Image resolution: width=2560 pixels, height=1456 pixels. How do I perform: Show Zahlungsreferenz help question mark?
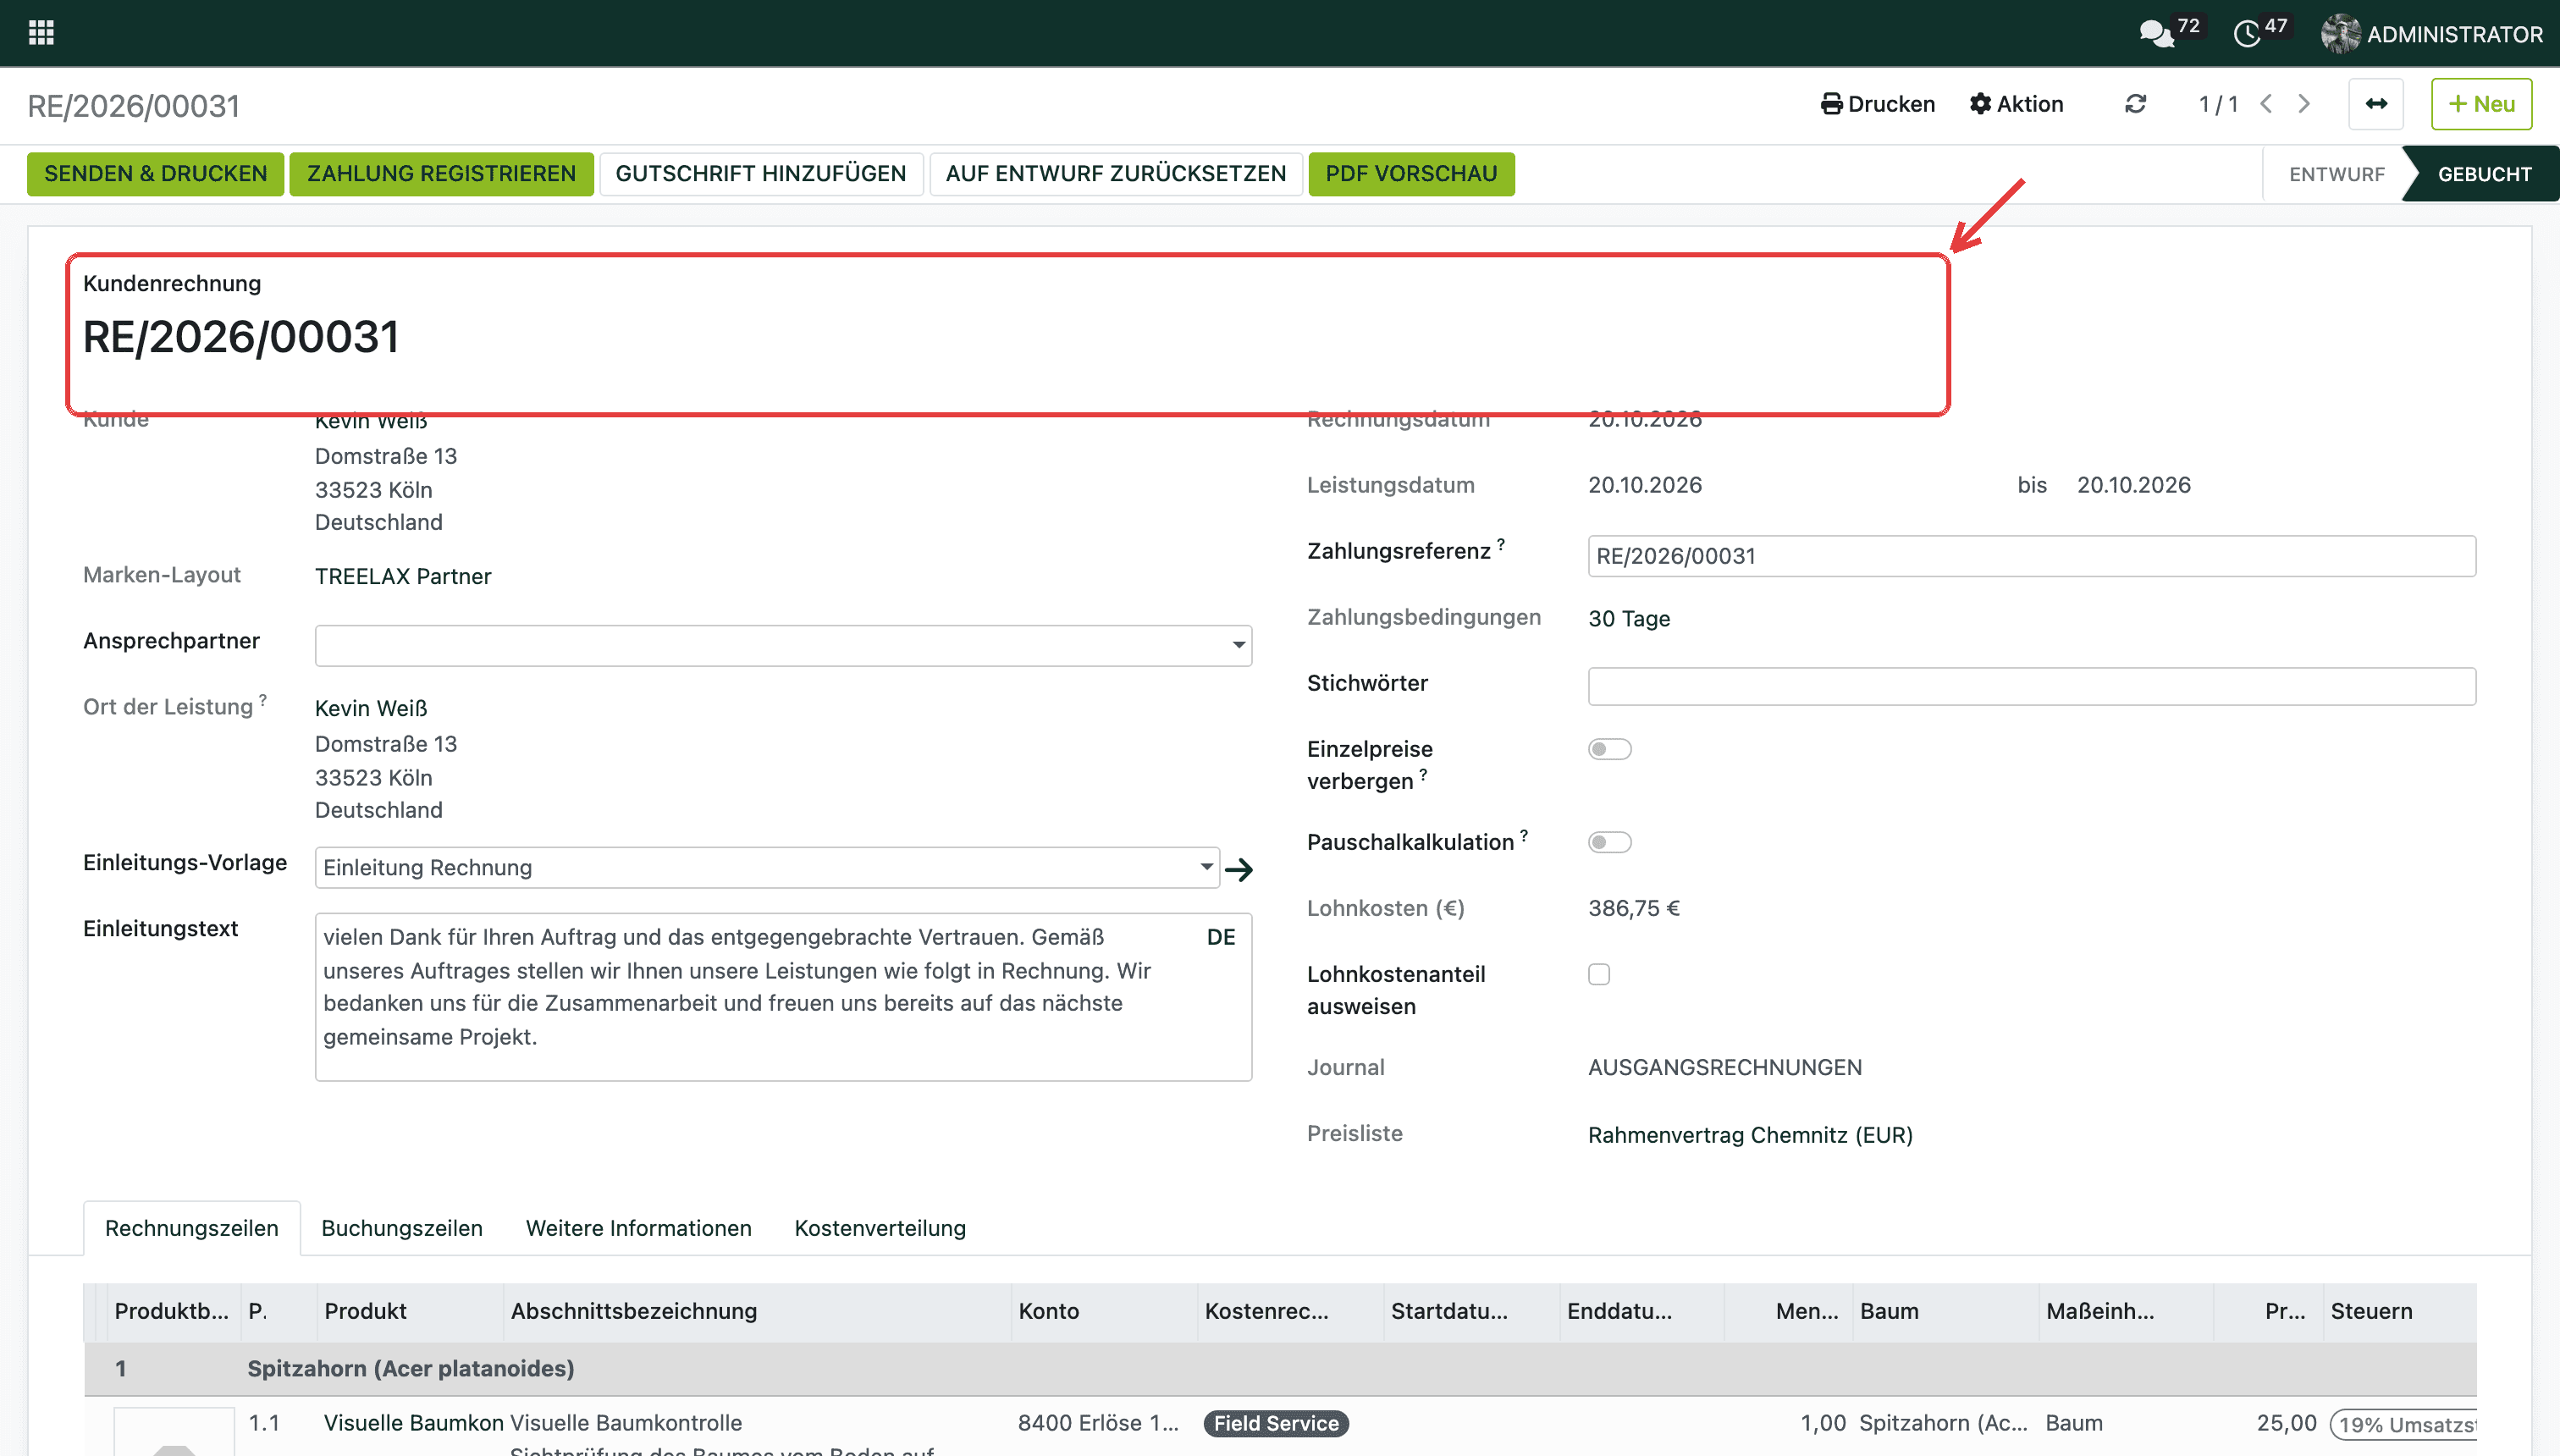1501,544
